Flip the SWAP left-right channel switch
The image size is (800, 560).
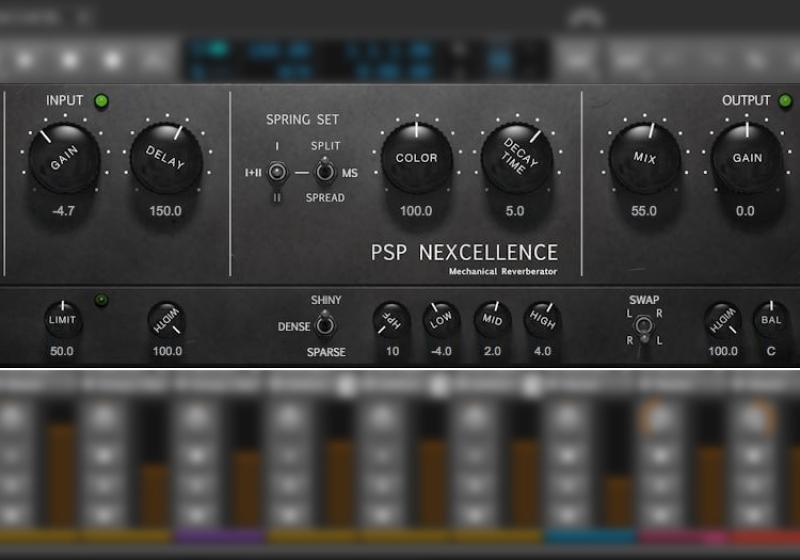pyautogui.click(x=645, y=325)
